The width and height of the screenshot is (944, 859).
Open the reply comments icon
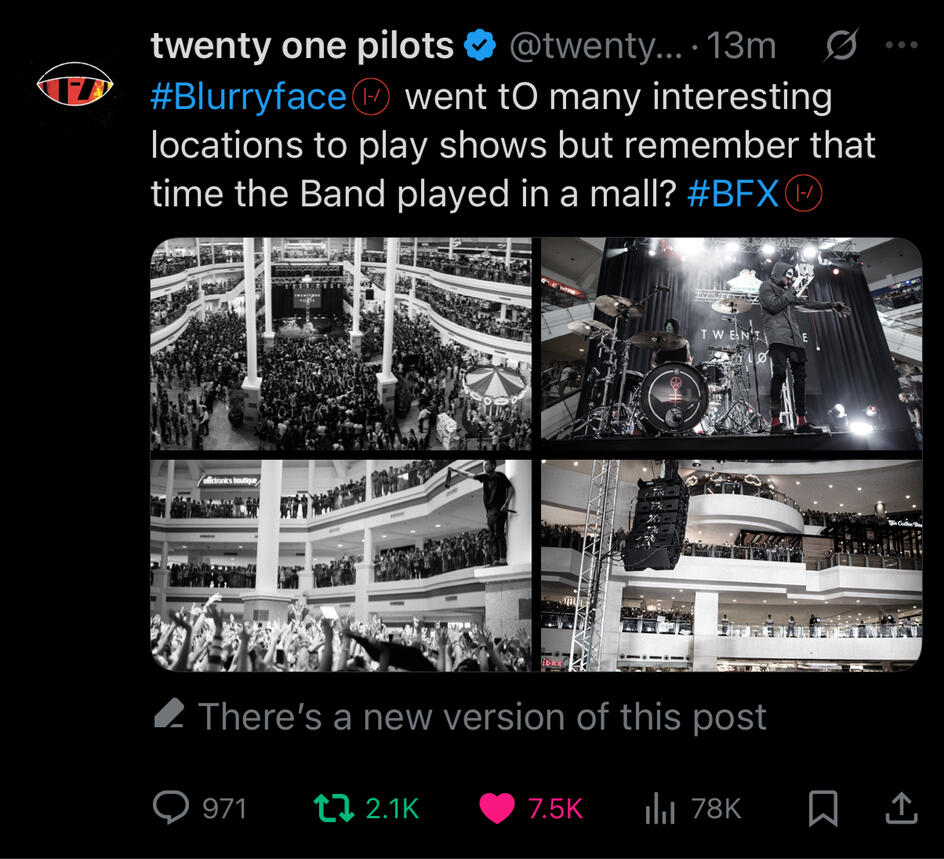tap(171, 807)
